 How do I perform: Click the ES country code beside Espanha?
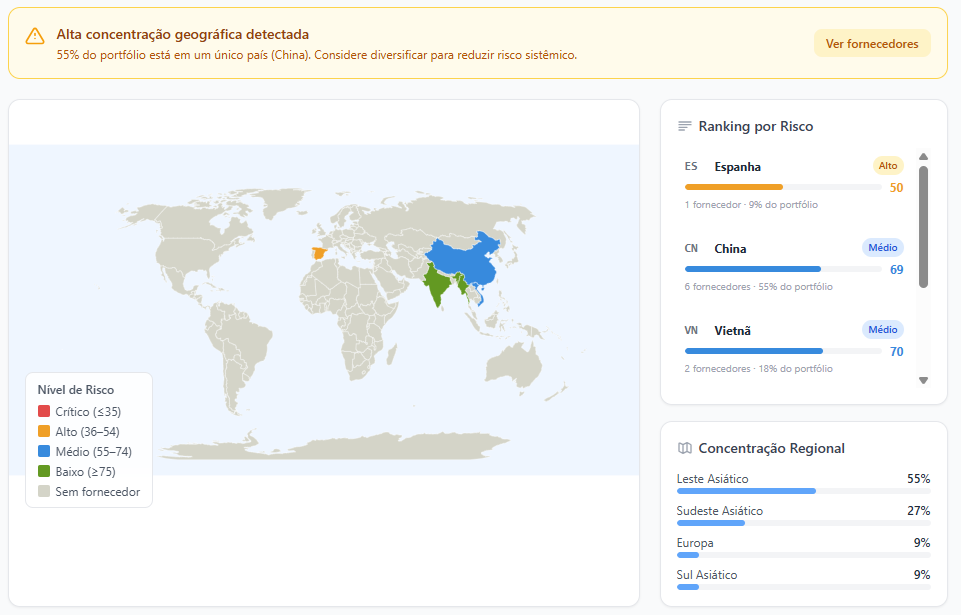pyautogui.click(x=691, y=167)
